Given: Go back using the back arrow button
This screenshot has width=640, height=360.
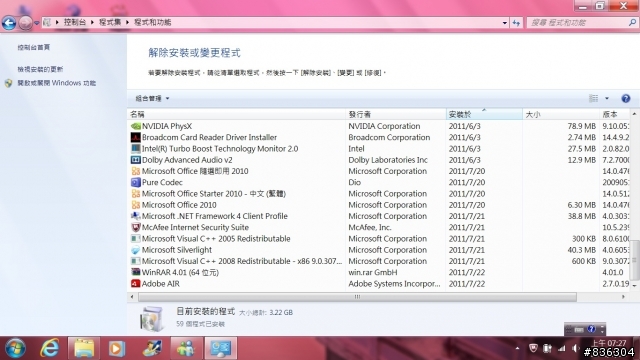Looking at the screenshot, I should (9, 23).
